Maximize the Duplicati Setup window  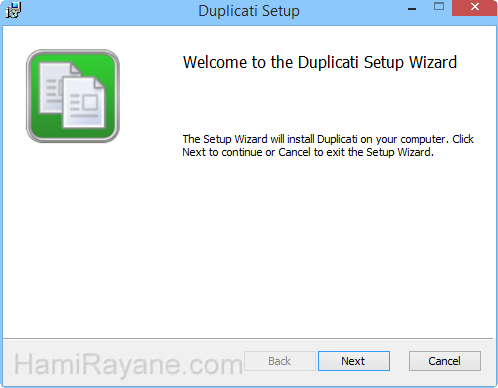(439, 7)
